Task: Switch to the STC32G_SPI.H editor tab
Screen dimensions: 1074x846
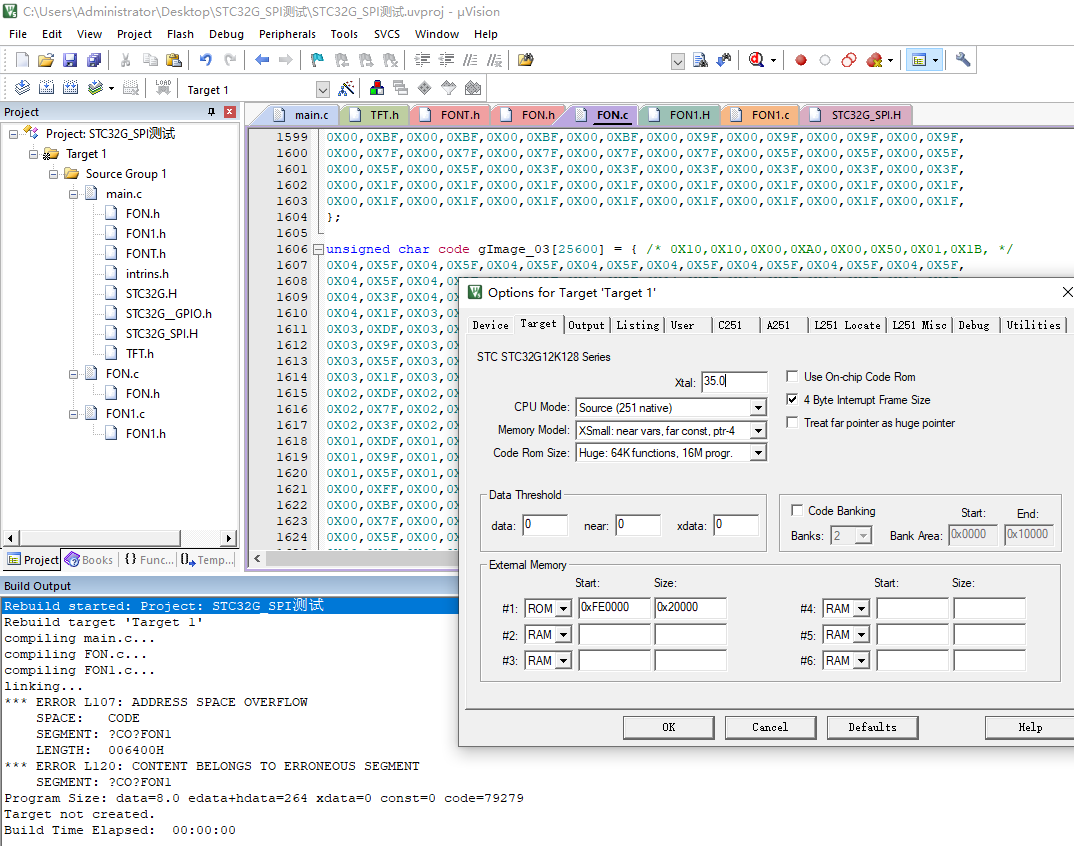Action: coord(858,115)
